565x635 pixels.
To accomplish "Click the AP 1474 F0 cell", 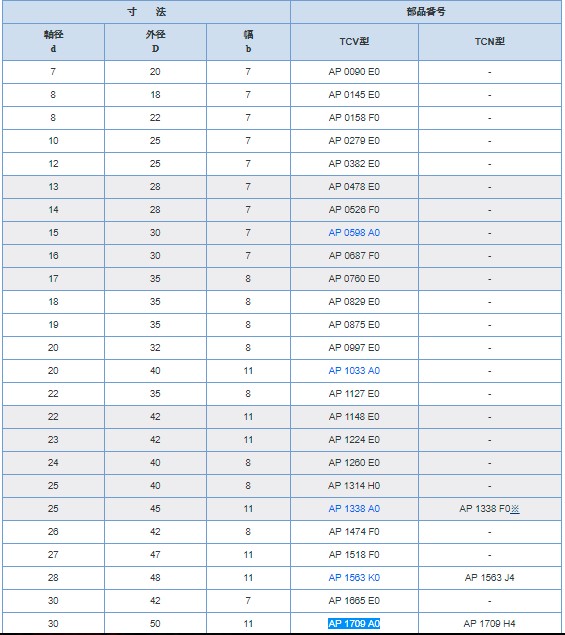I will tap(354, 532).
